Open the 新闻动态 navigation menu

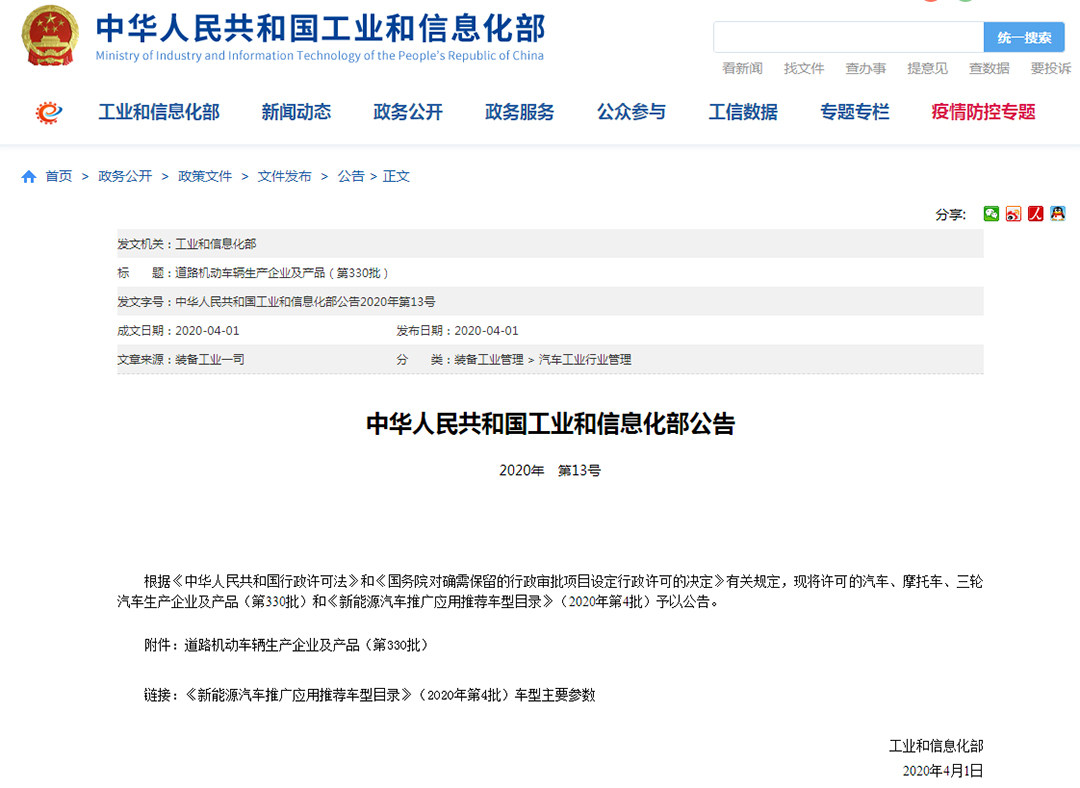tap(296, 112)
